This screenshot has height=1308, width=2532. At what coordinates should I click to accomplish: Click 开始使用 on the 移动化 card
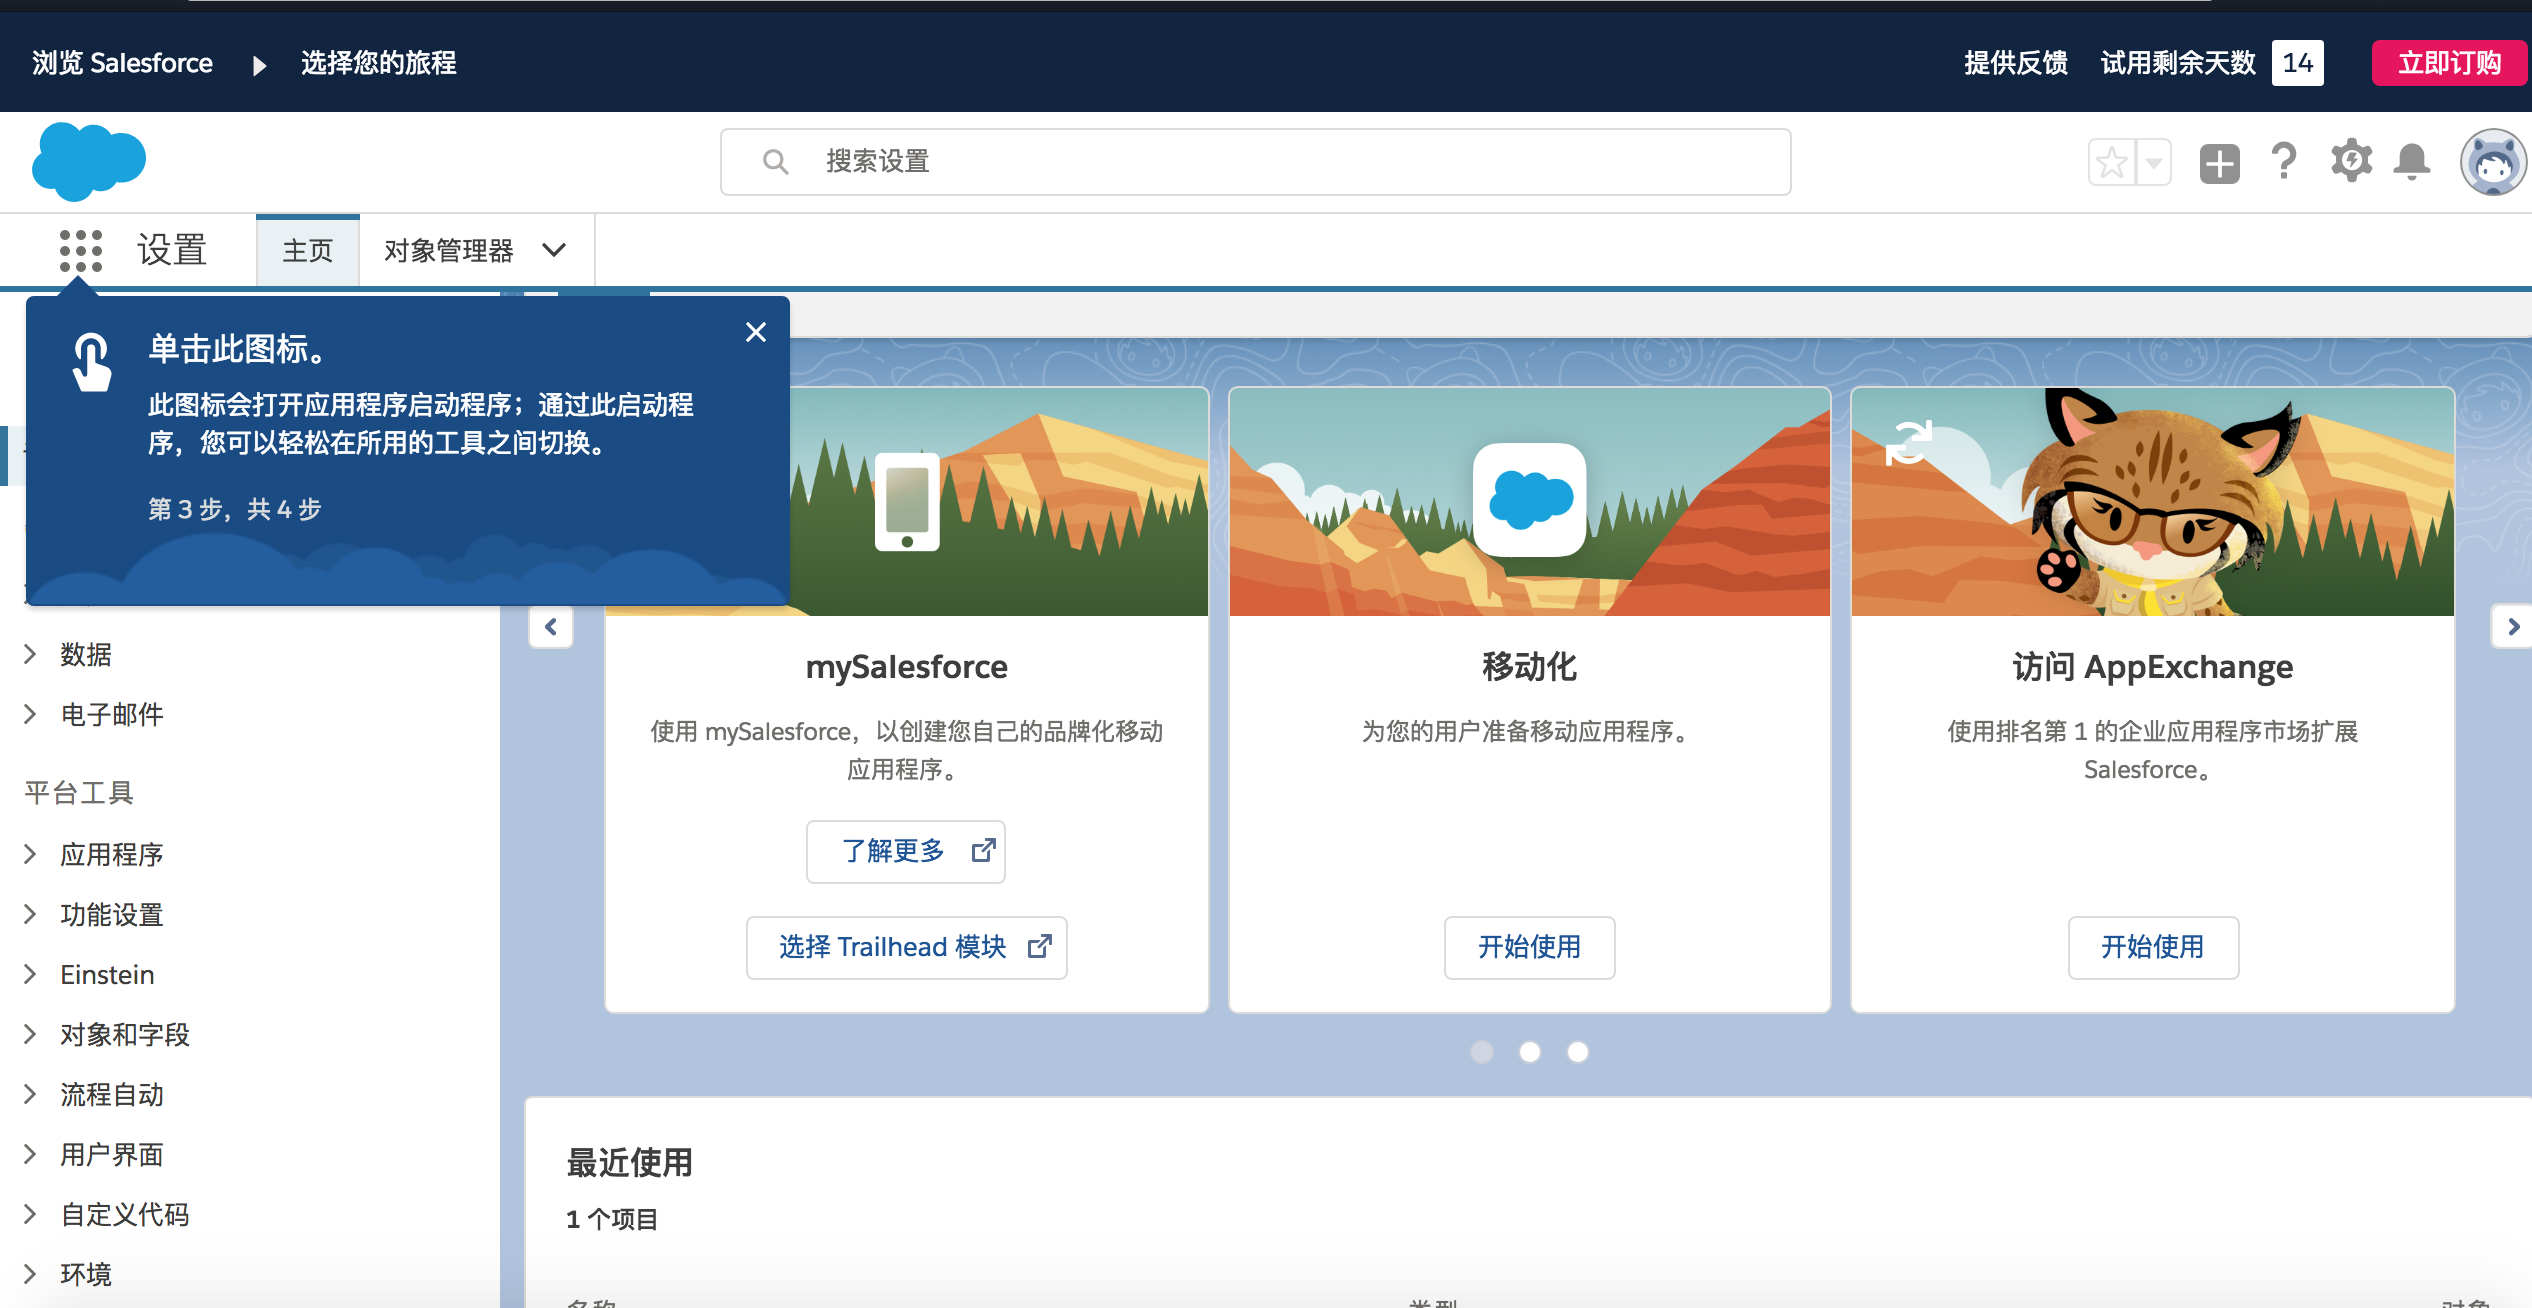(1529, 947)
